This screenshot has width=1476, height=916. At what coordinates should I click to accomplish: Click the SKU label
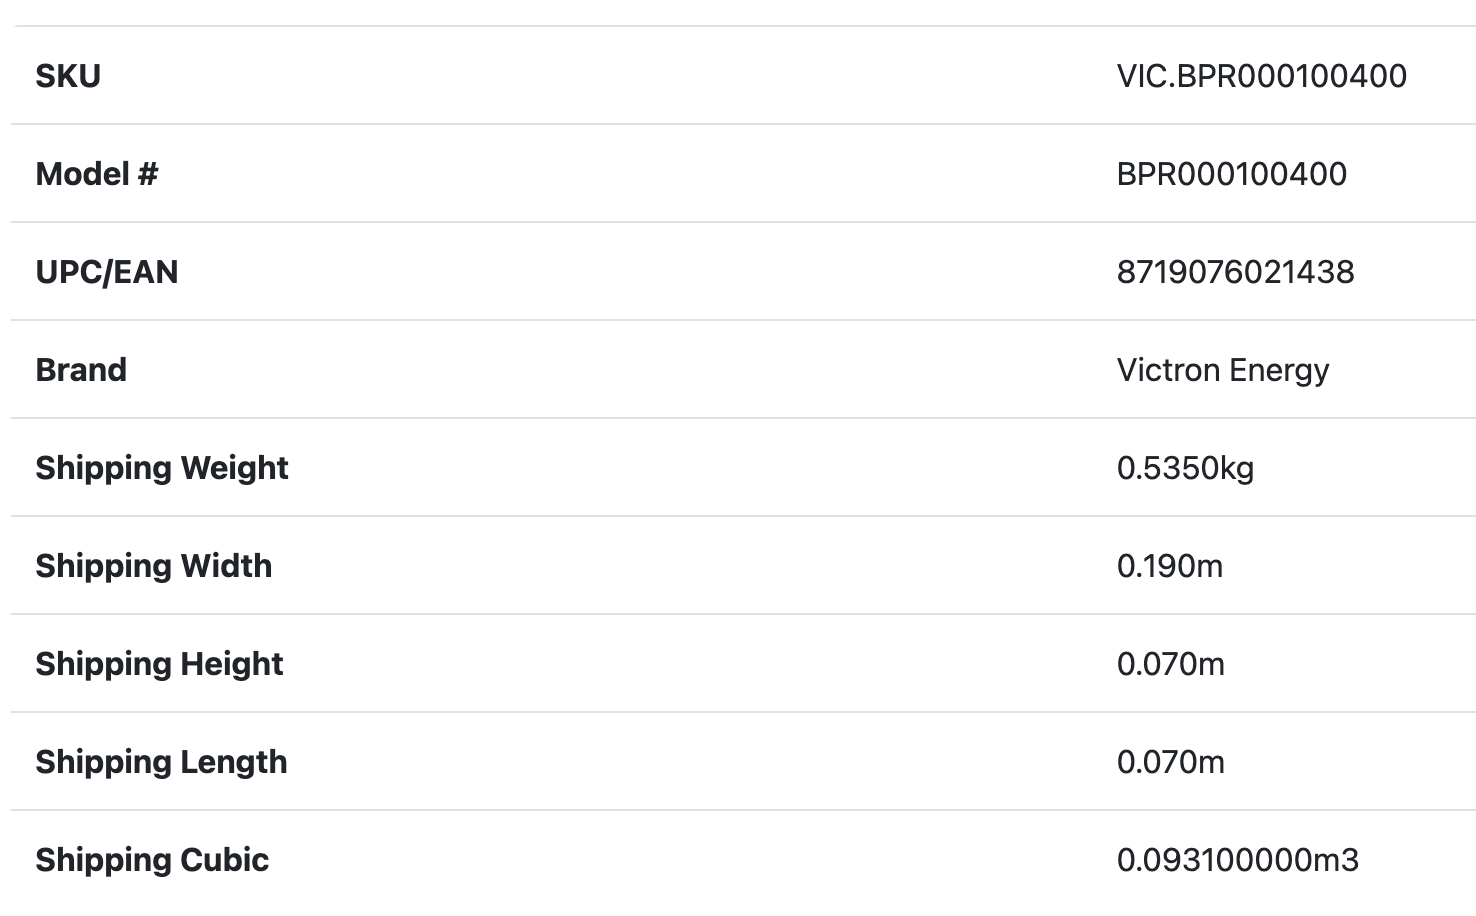tap(68, 76)
